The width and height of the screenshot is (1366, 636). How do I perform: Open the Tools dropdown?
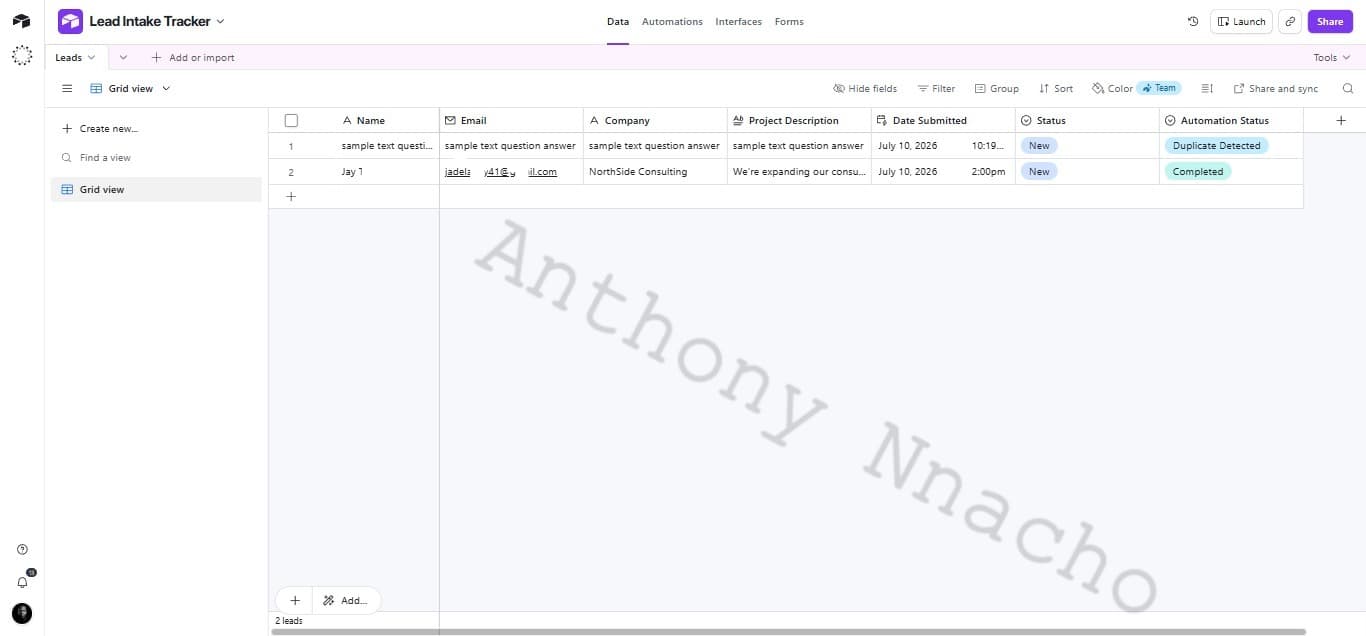[x=1332, y=57]
